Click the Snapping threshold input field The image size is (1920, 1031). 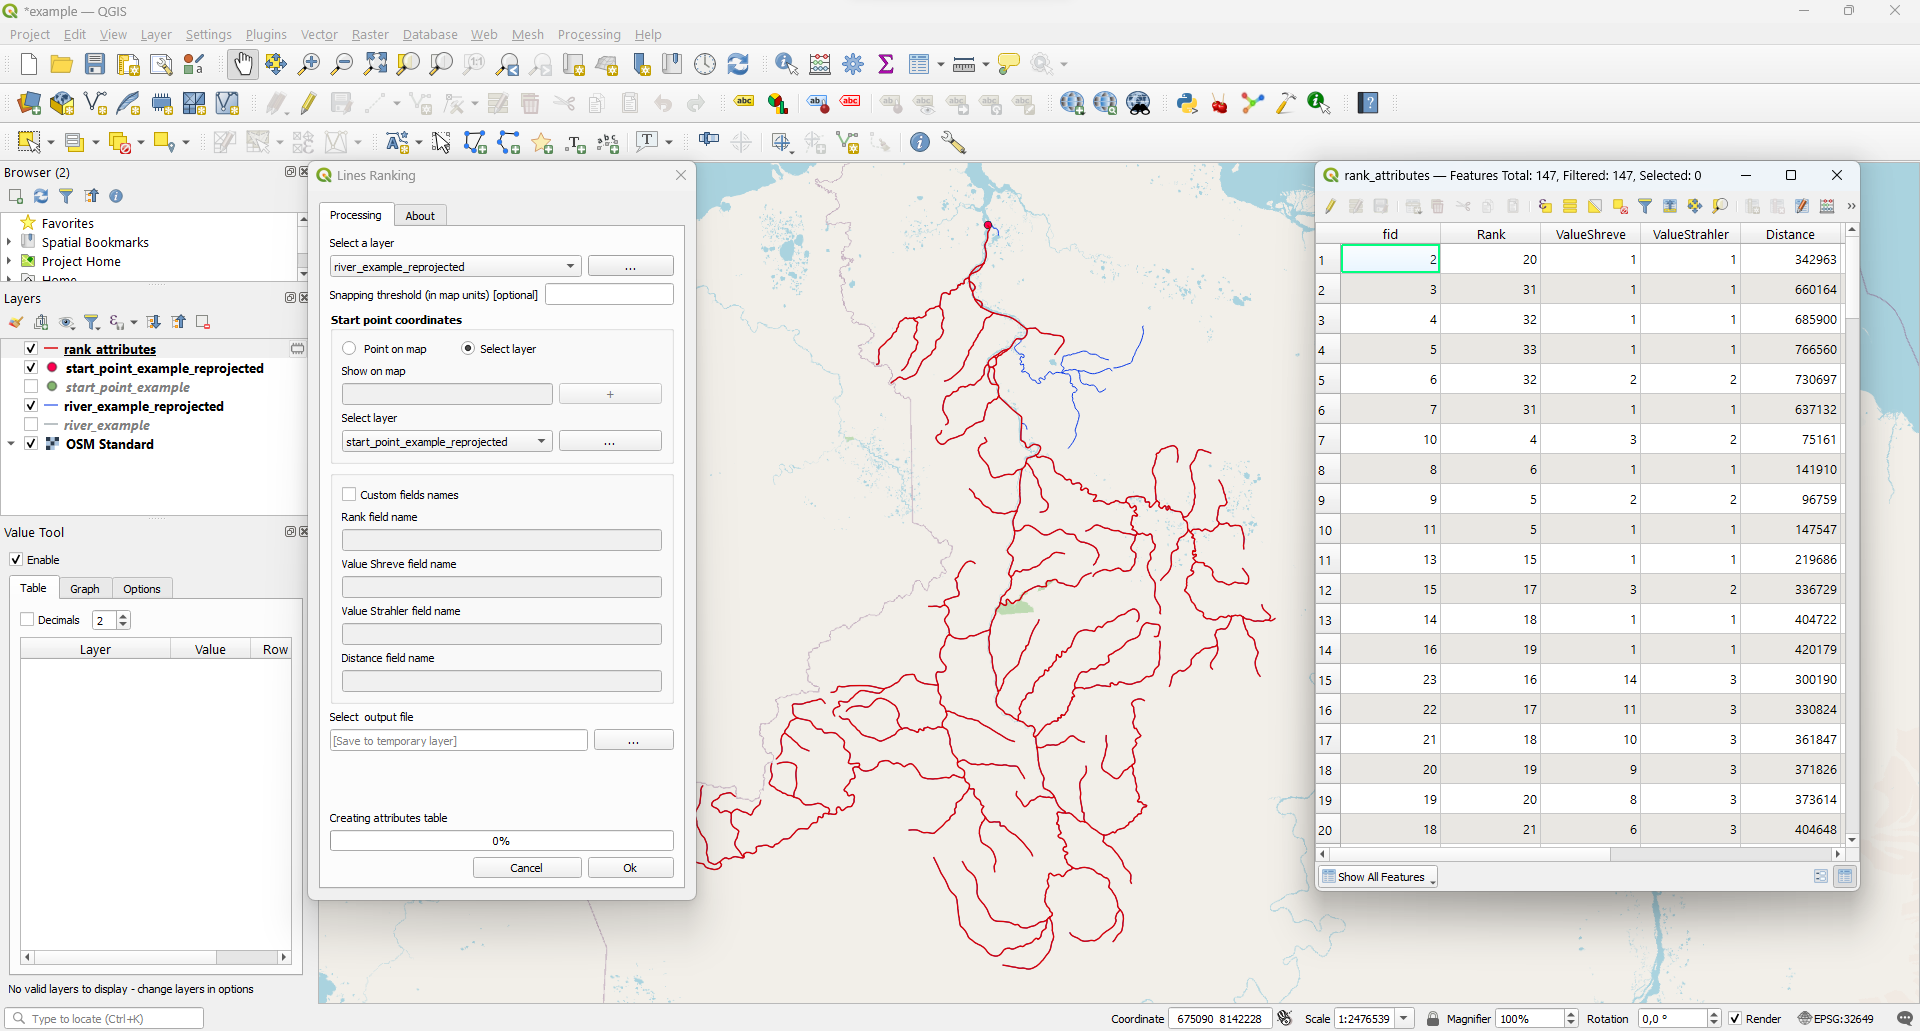(609, 295)
